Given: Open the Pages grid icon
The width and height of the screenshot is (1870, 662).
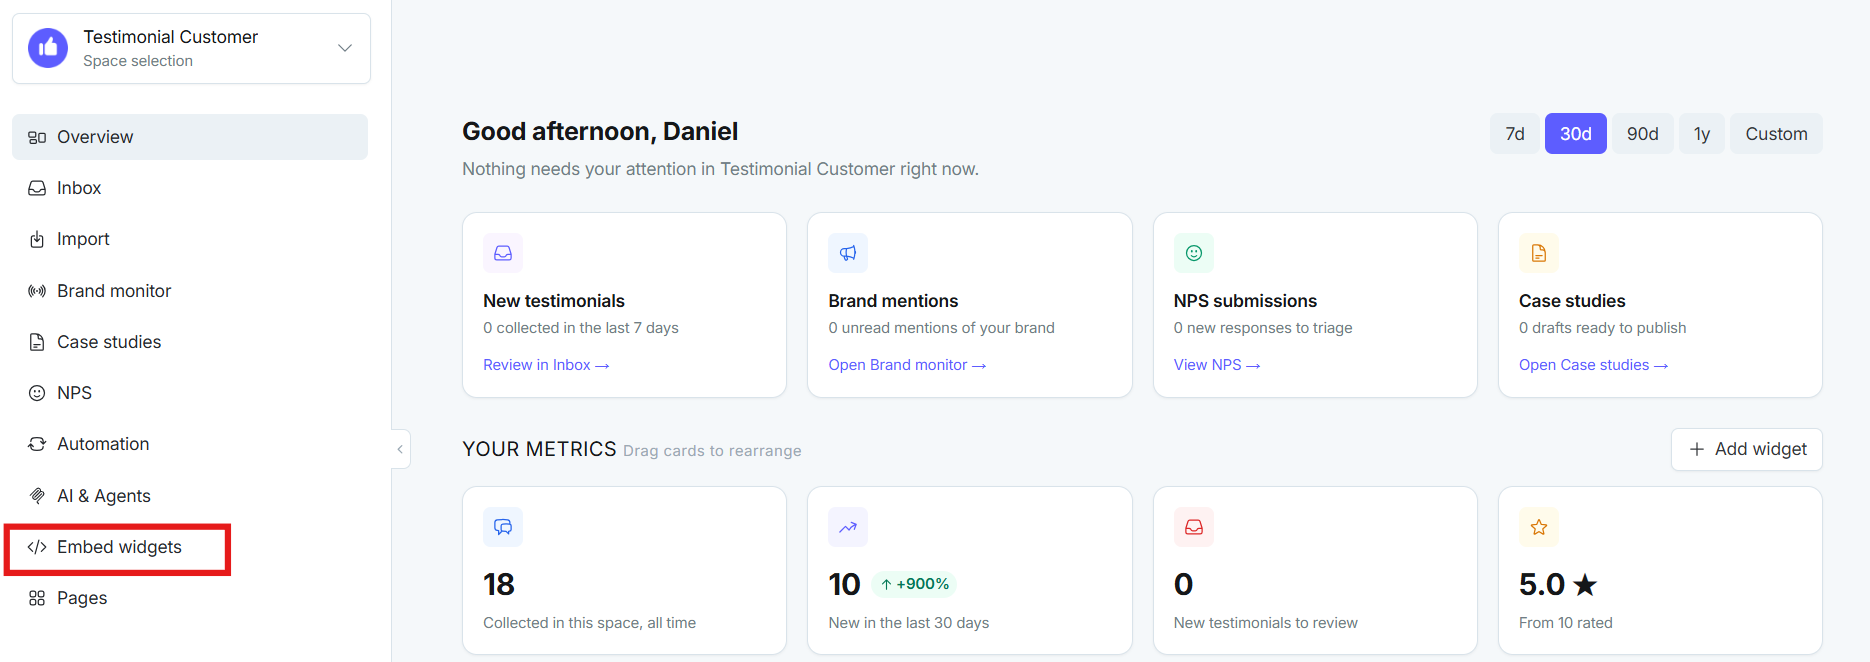Looking at the screenshot, I should [37, 598].
